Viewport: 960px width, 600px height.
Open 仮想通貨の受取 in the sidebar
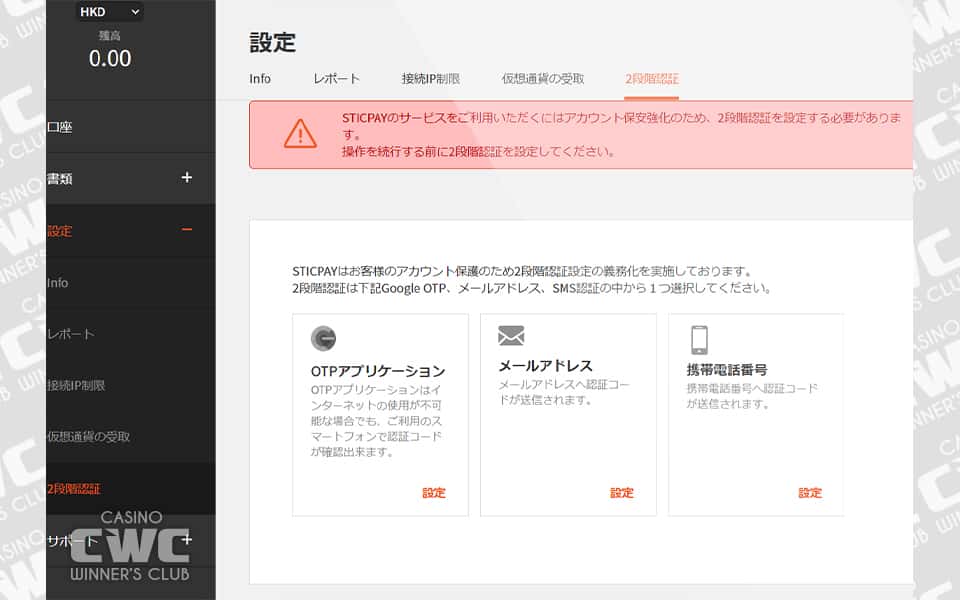click(89, 437)
